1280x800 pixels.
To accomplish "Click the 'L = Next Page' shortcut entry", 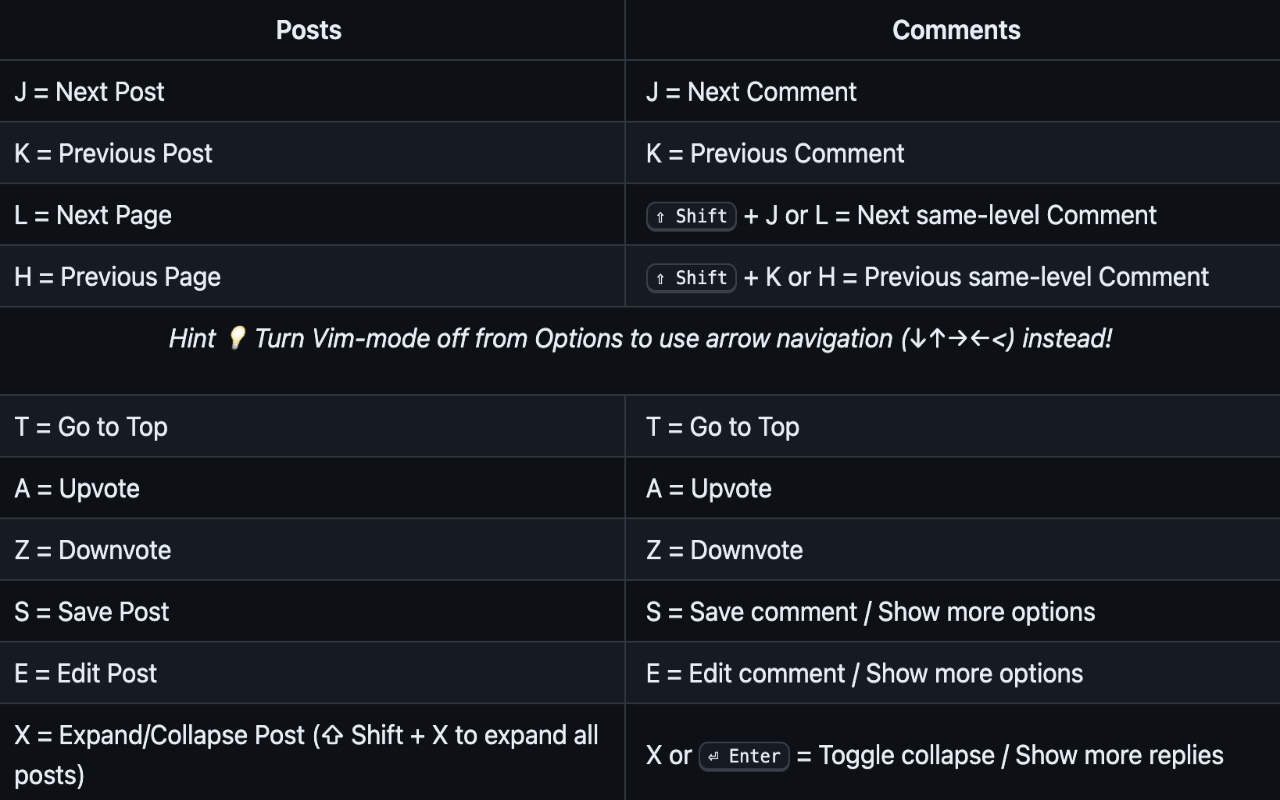I will coord(93,216).
